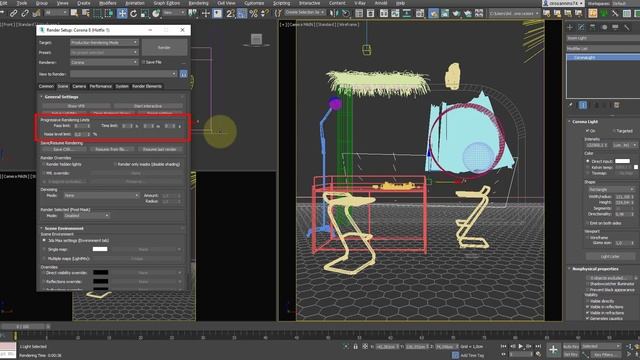The height and width of the screenshot is (360, 640).
Task: Toggle the Corona Light On checkbox
Action: [x=587, y=131]
